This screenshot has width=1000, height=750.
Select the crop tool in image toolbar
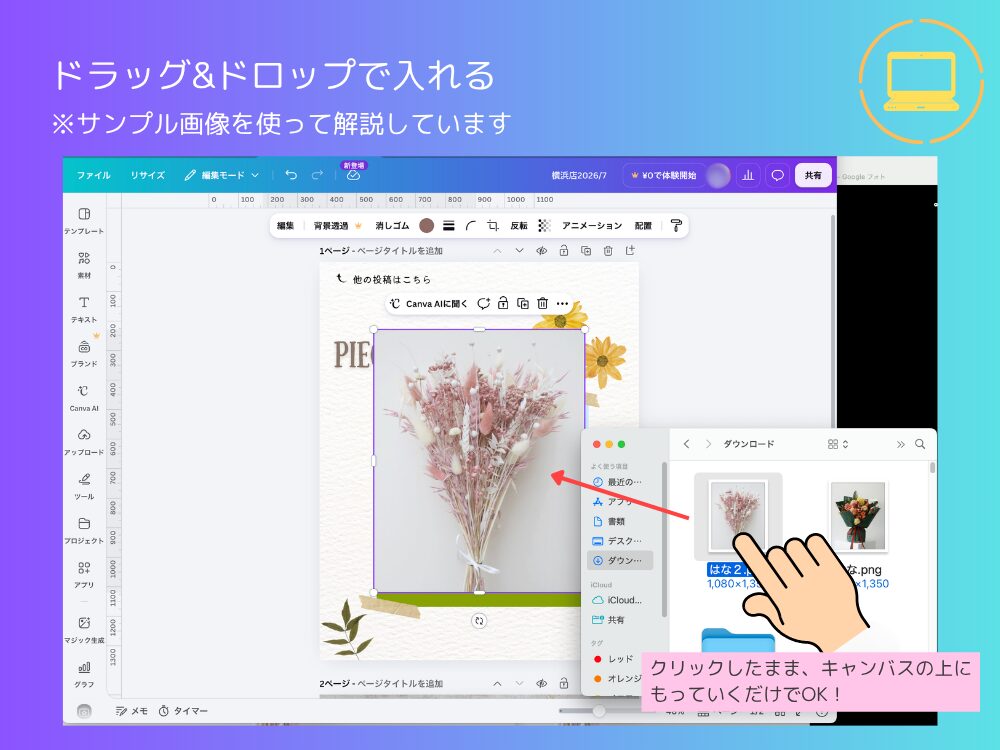coord(493,225)
